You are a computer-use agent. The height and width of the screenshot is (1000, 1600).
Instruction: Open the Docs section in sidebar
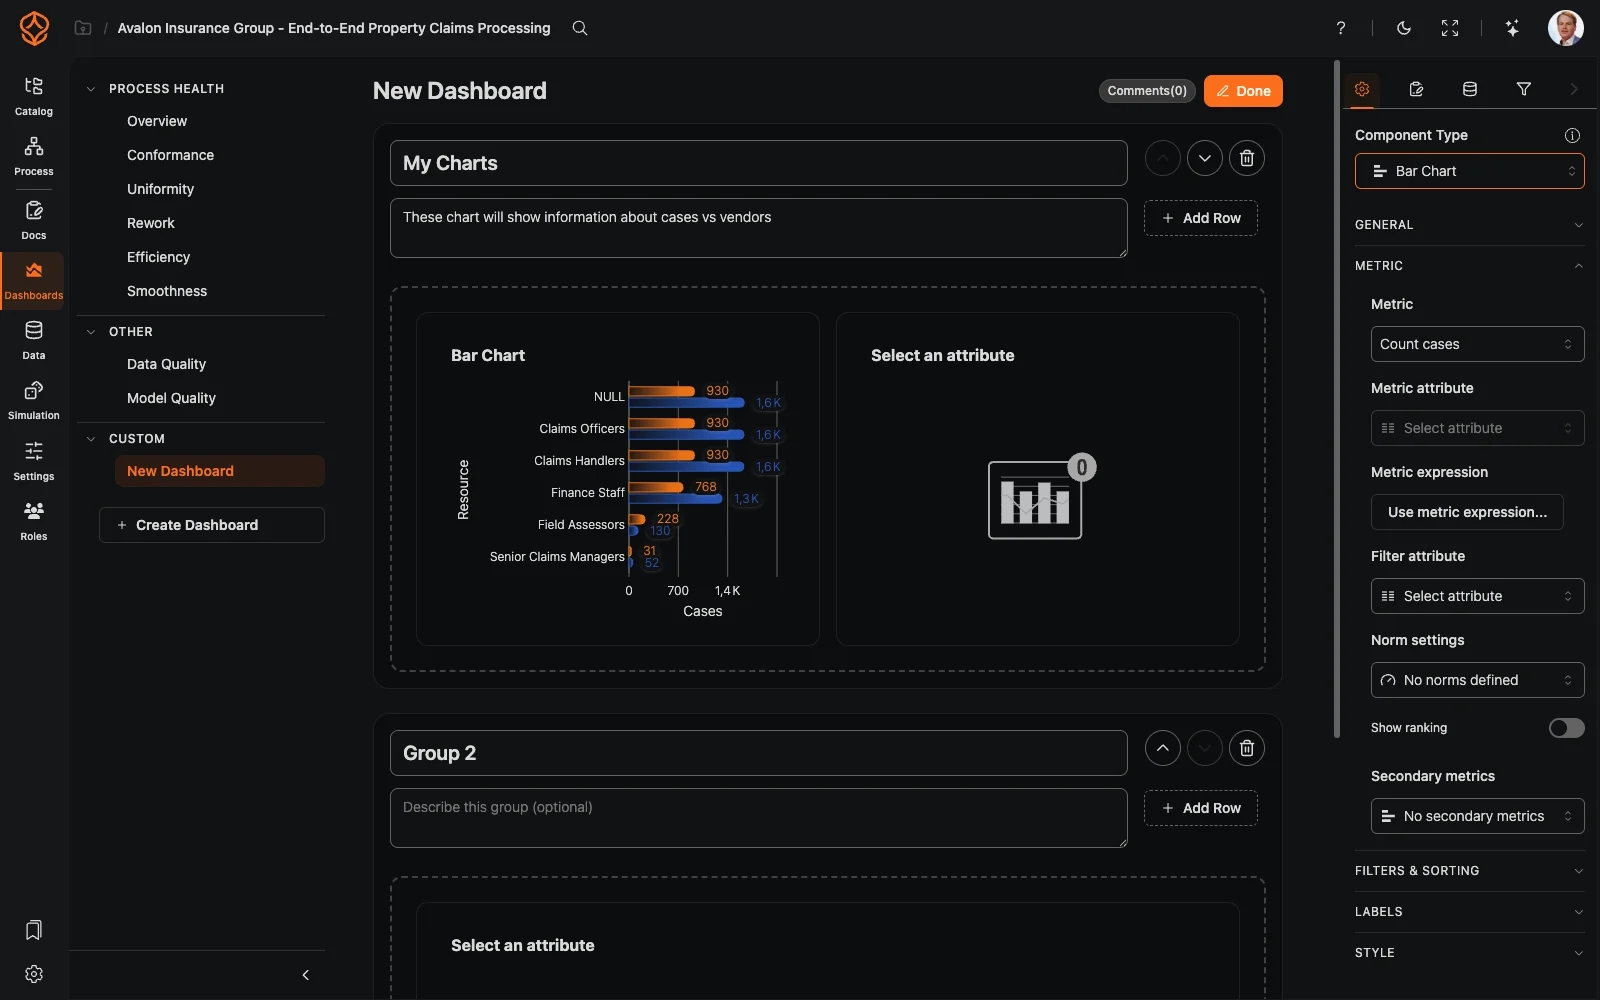[34, 221]
